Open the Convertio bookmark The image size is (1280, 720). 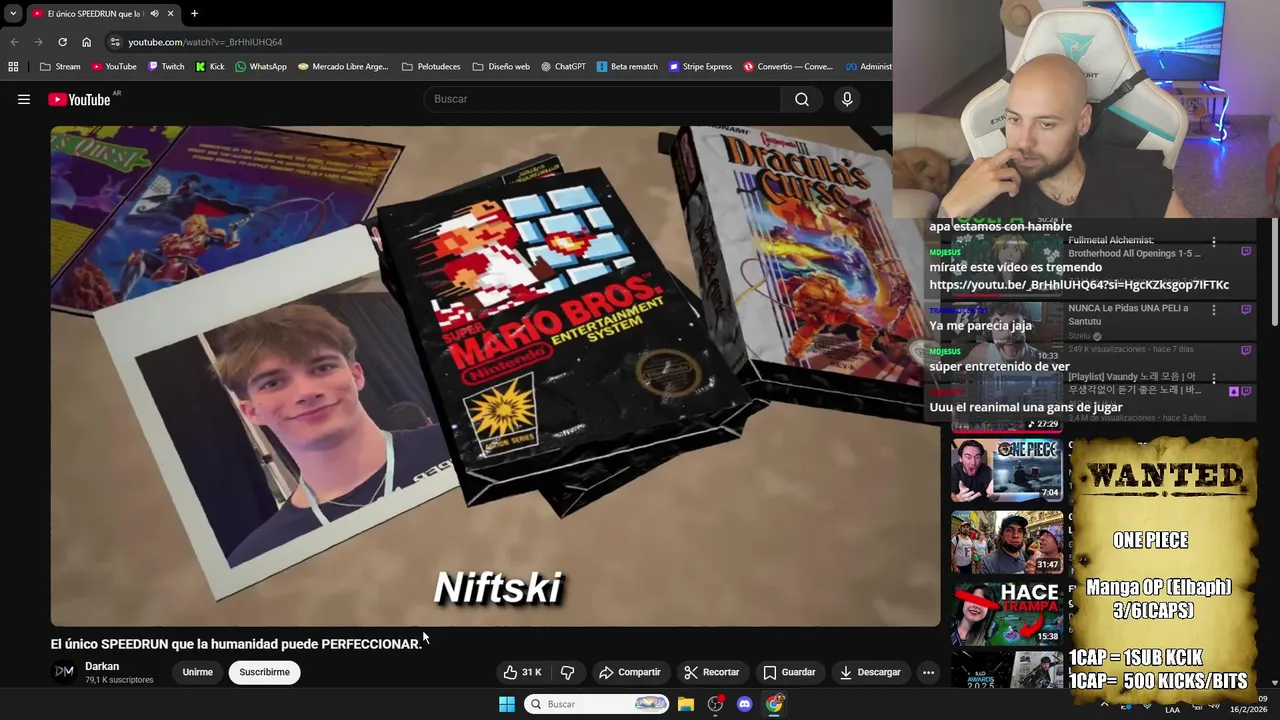(788, 67)
